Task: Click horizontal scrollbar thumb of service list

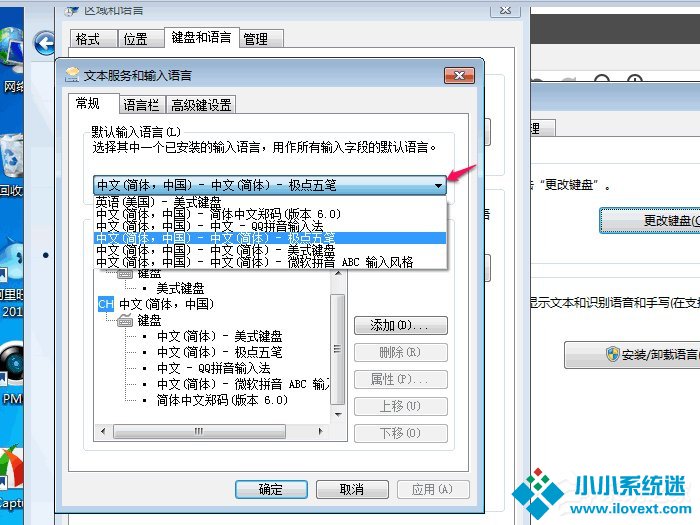Action: (199, 431)
